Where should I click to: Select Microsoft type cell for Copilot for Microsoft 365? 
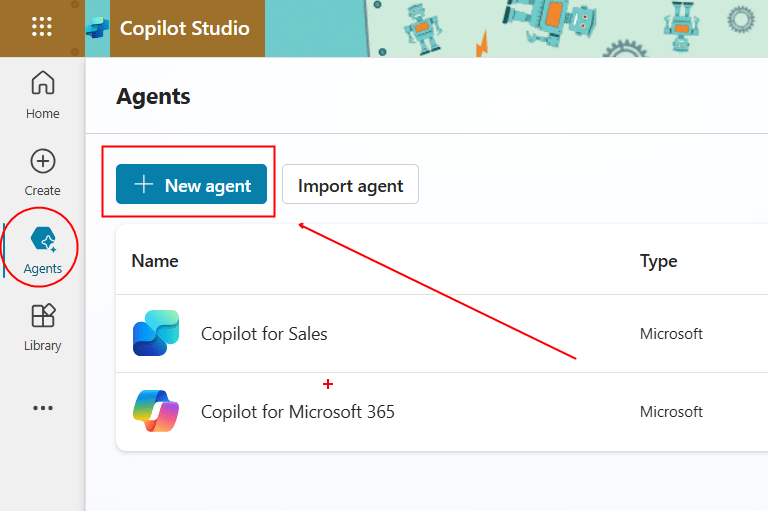tap(671, 412)
